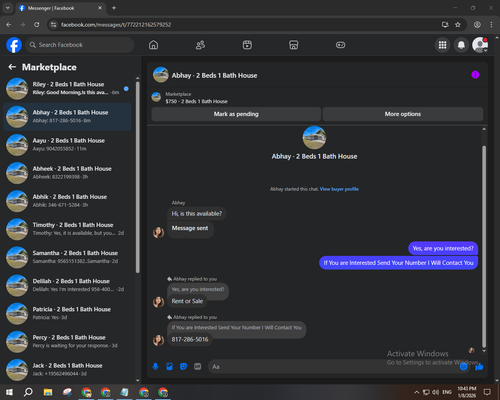Open the Gaming controller icon
Screen dimensions: 500x400
[x=340, y=45]
